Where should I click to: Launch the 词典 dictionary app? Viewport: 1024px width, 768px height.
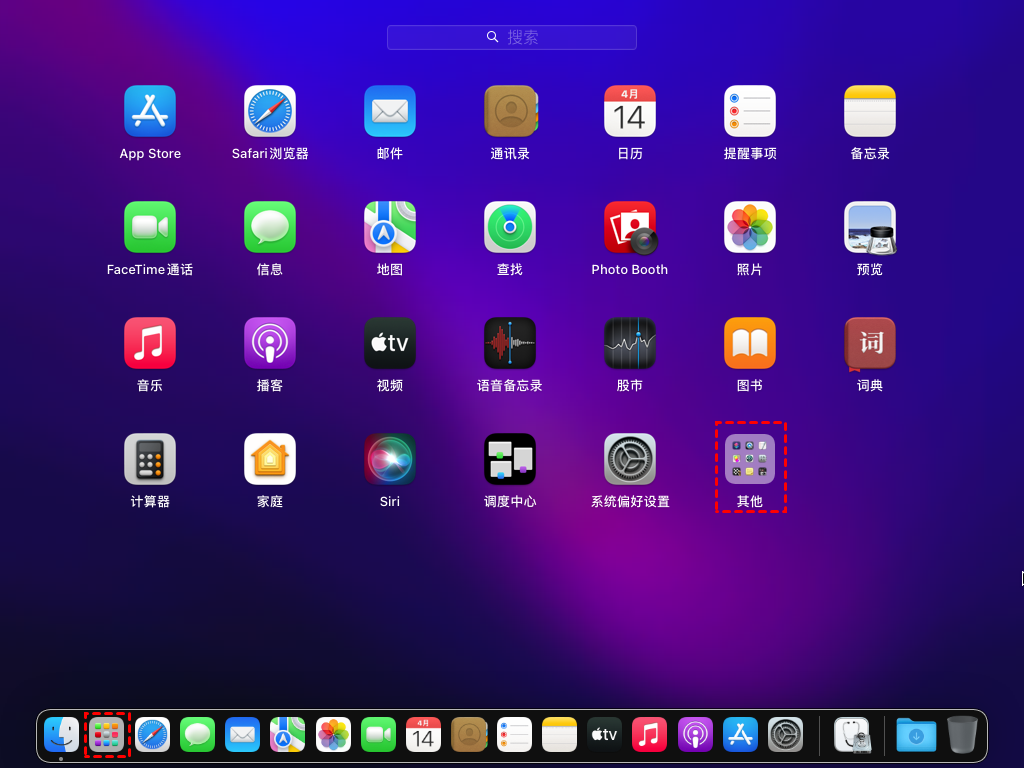[x=870, y=344]
